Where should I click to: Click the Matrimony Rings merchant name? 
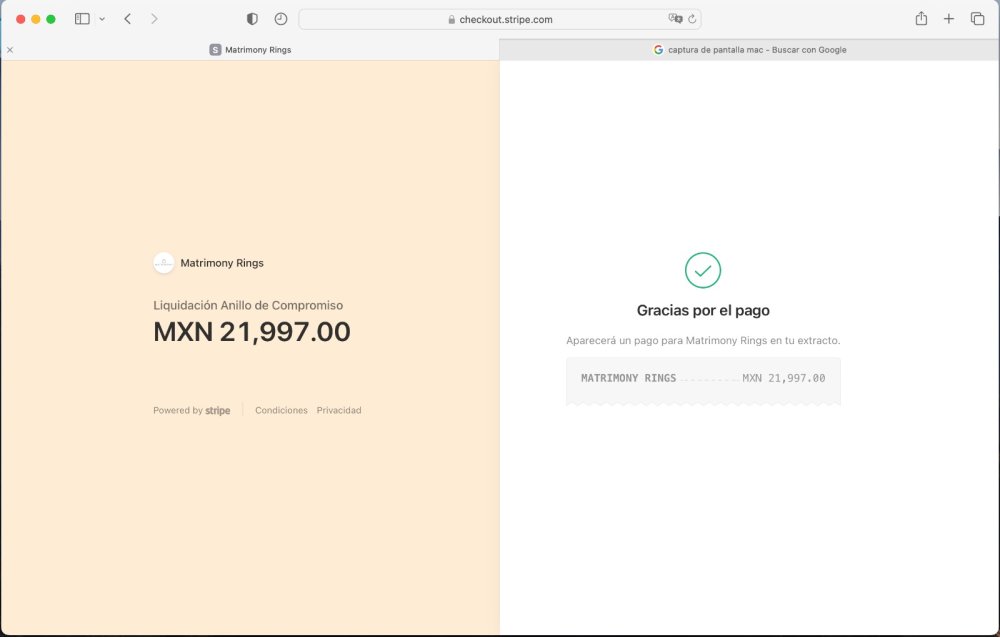(222, 263)
